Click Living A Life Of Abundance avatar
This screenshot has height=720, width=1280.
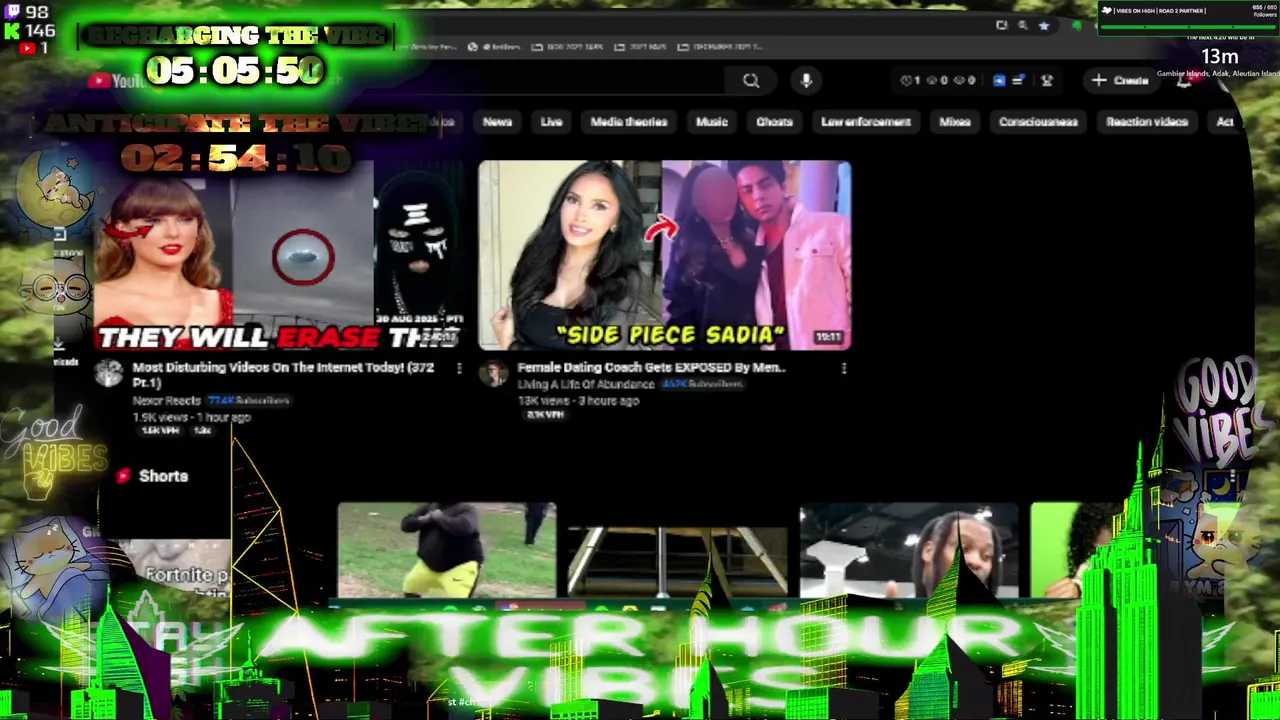point(493,374)
